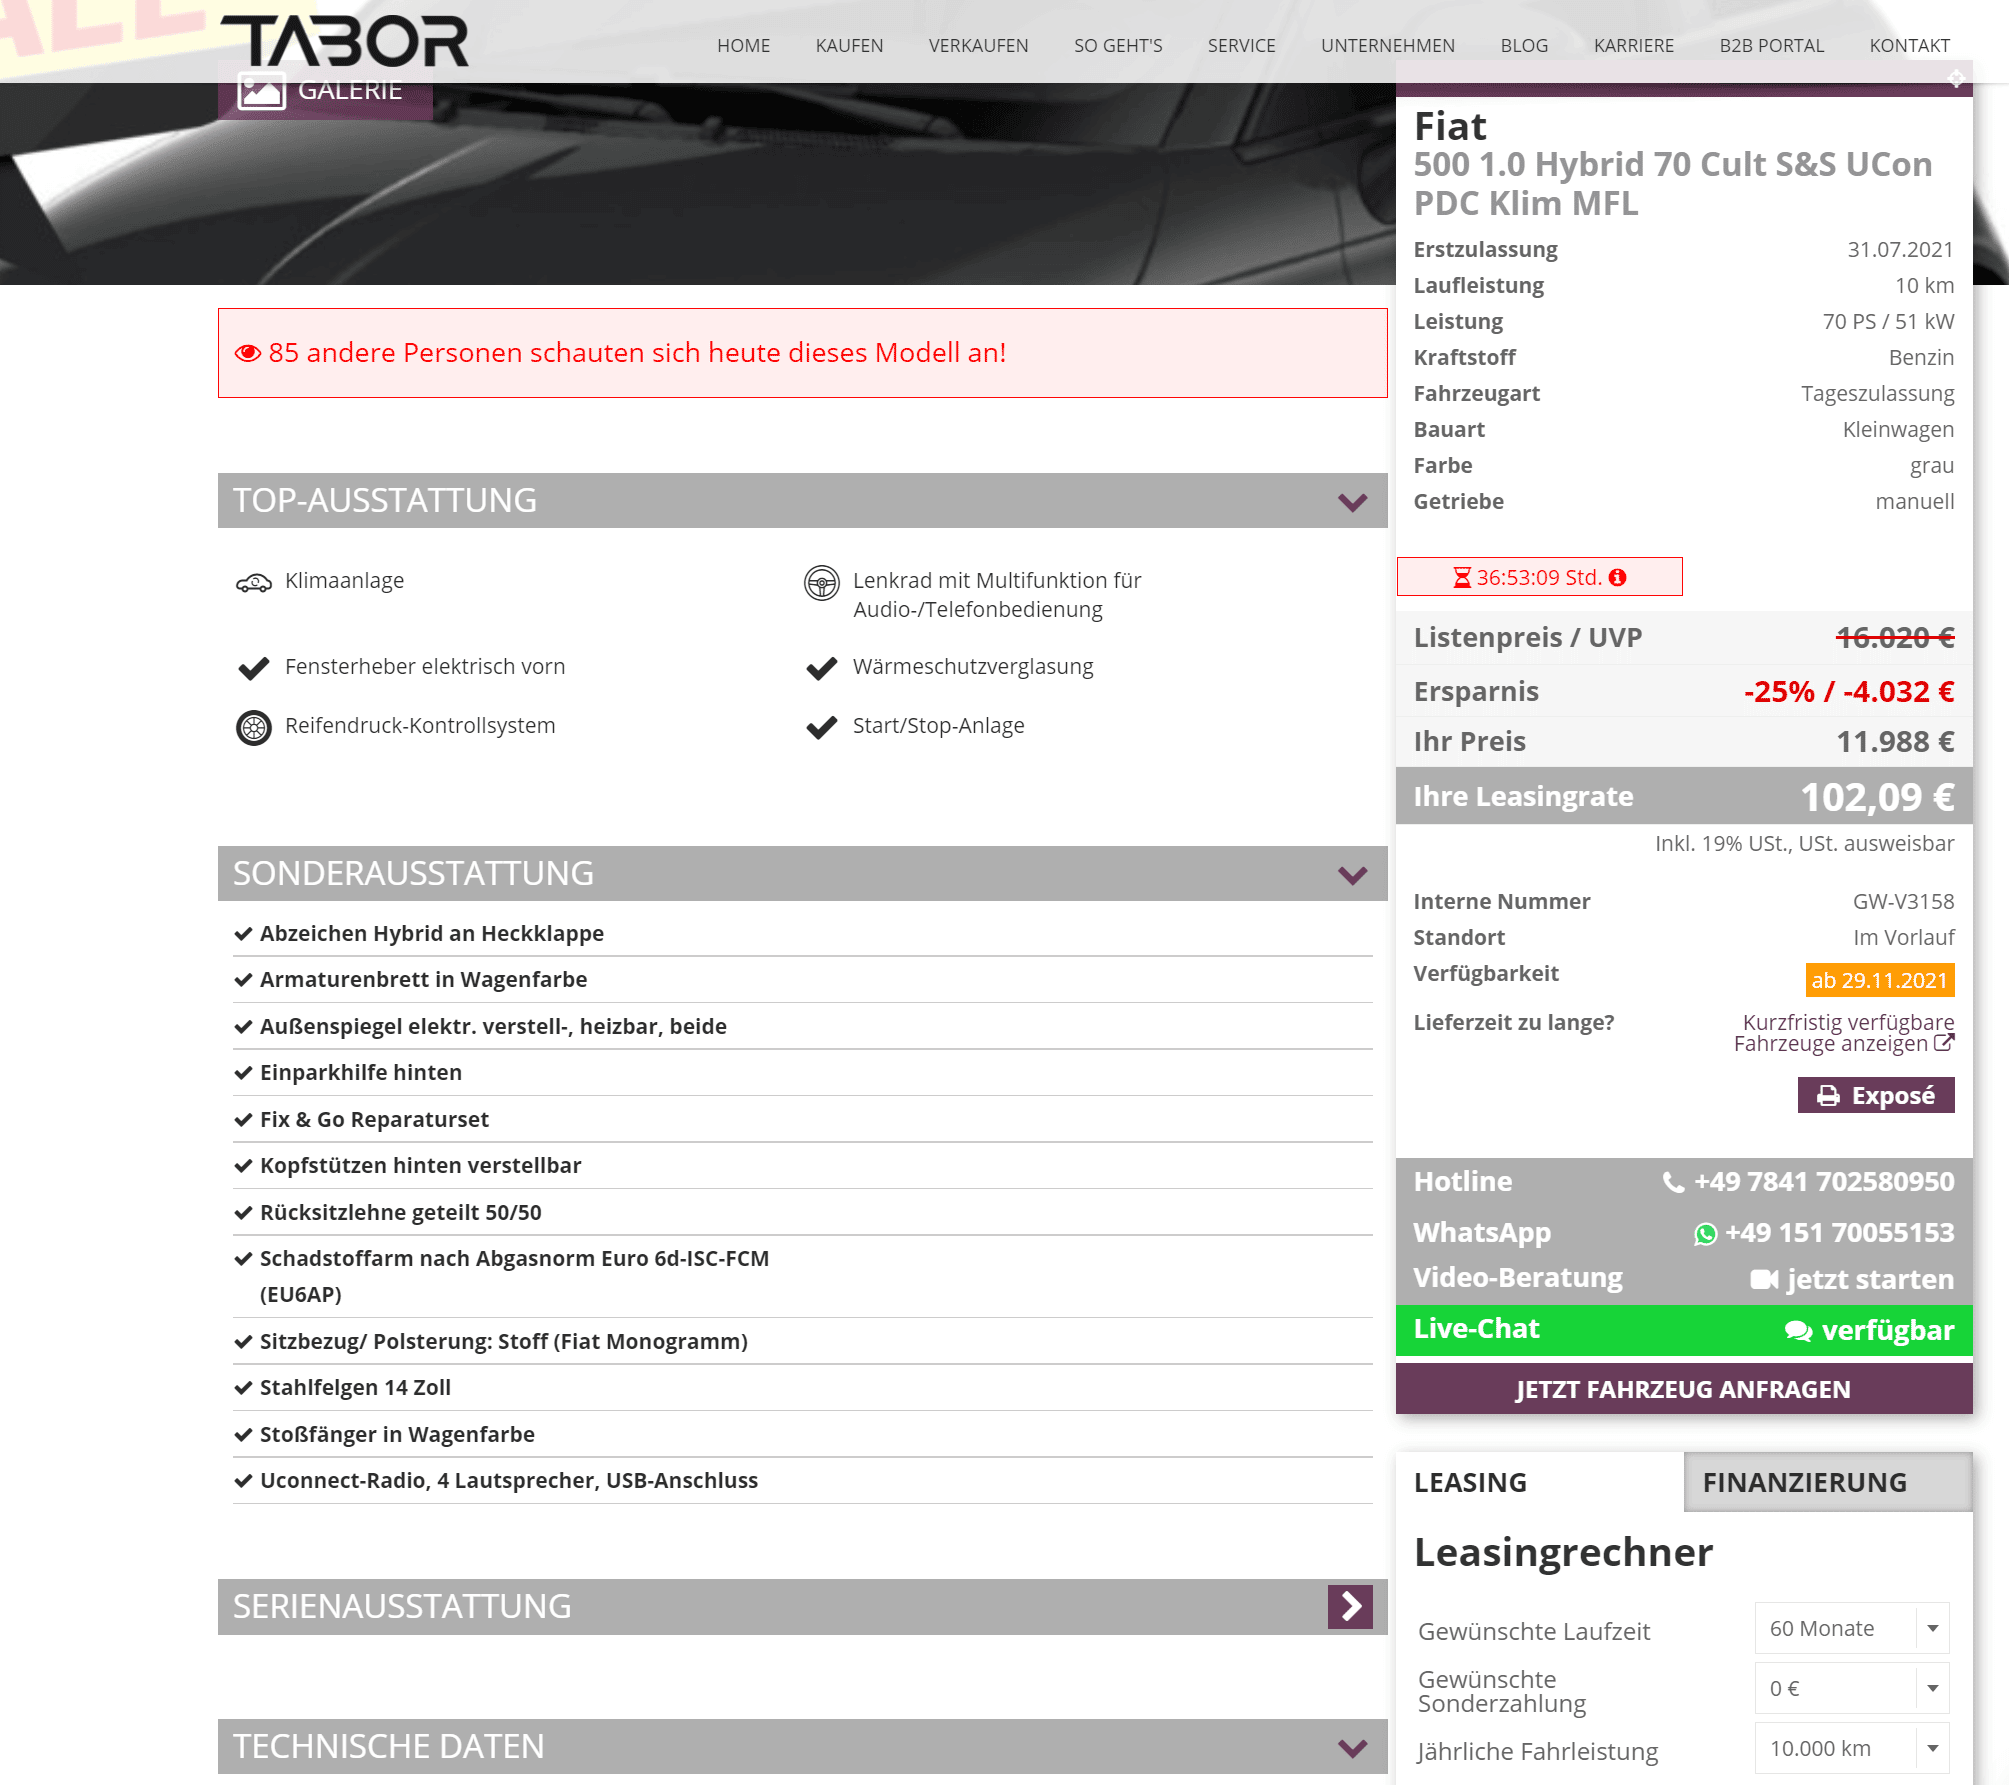This screenshot has width=2009, height=1785.
Task: Click the vehicle header photo
Action: tap(697, 184)
